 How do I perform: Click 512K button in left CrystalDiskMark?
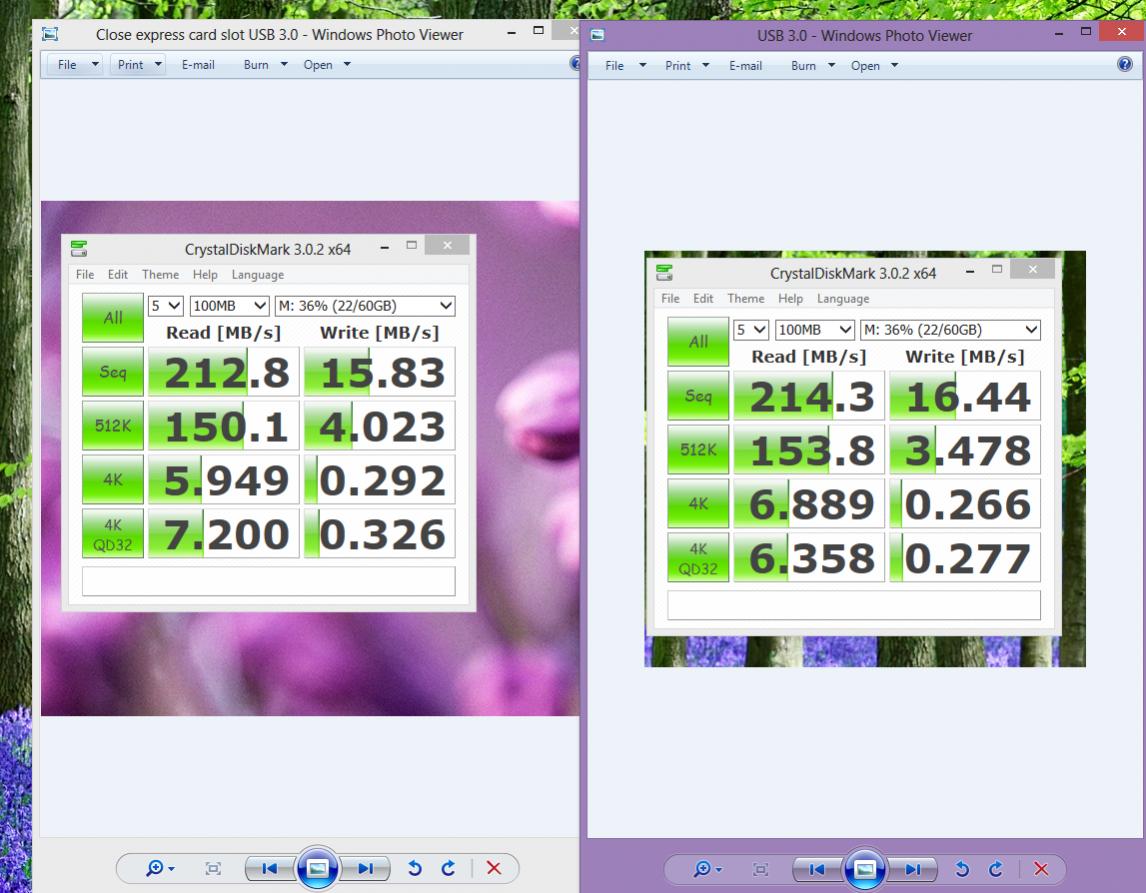[113, 425]
